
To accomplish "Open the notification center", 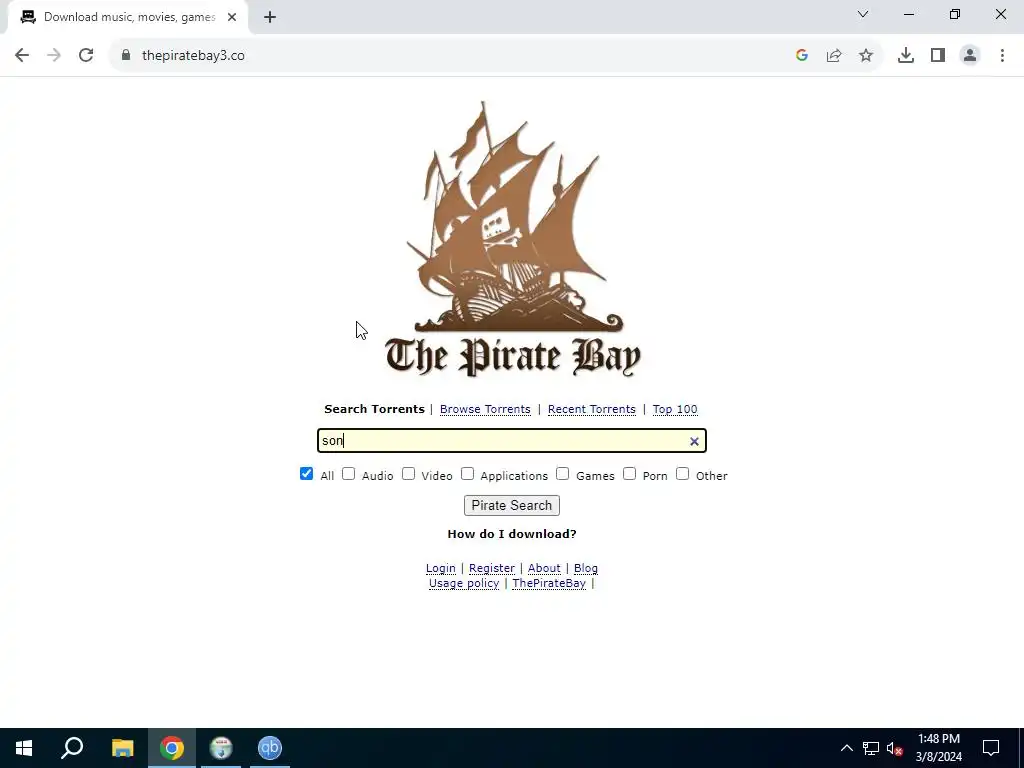I will [x=991, y=748].
